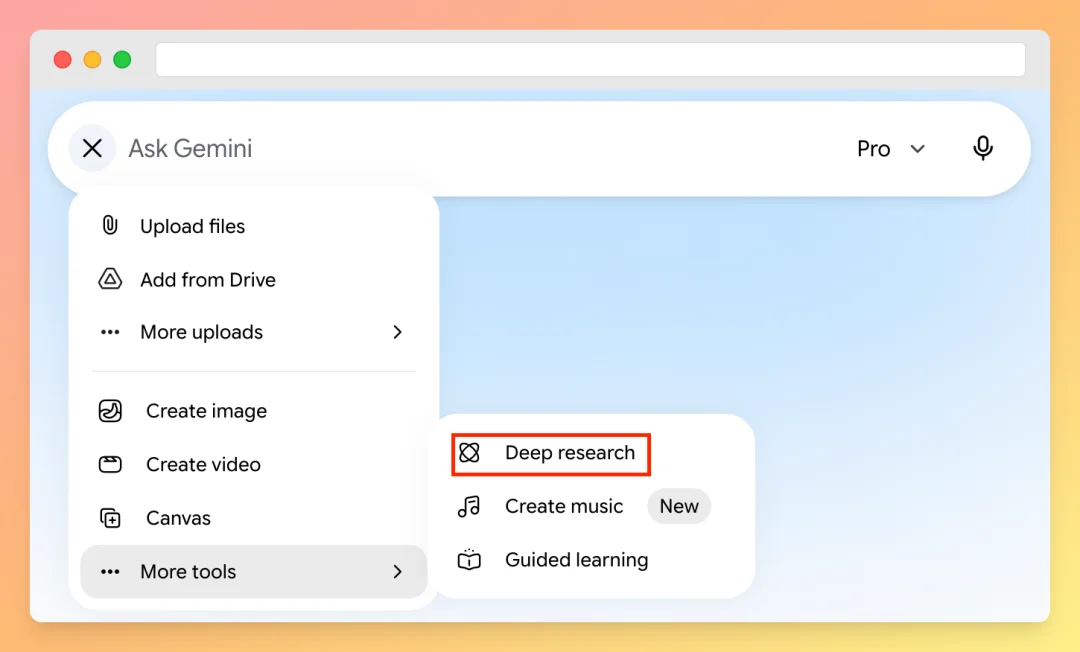Select the Deep research option
The height and width of the screenshot is (652, 1080).
coord(551,453)
